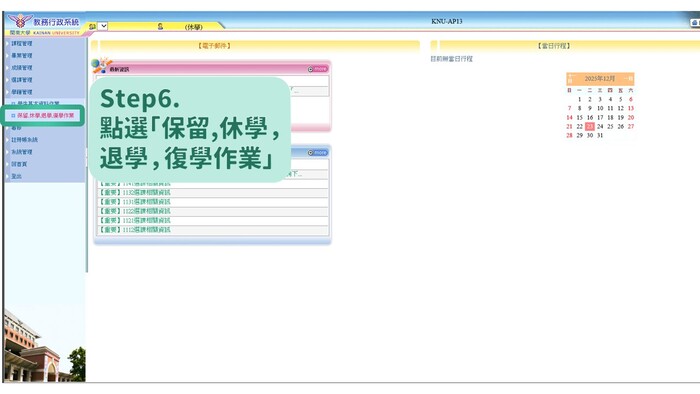Expand the 課程管理 sidebar menu
The height and width of the screenshot is (394, 700).
[x=21, y=44]
